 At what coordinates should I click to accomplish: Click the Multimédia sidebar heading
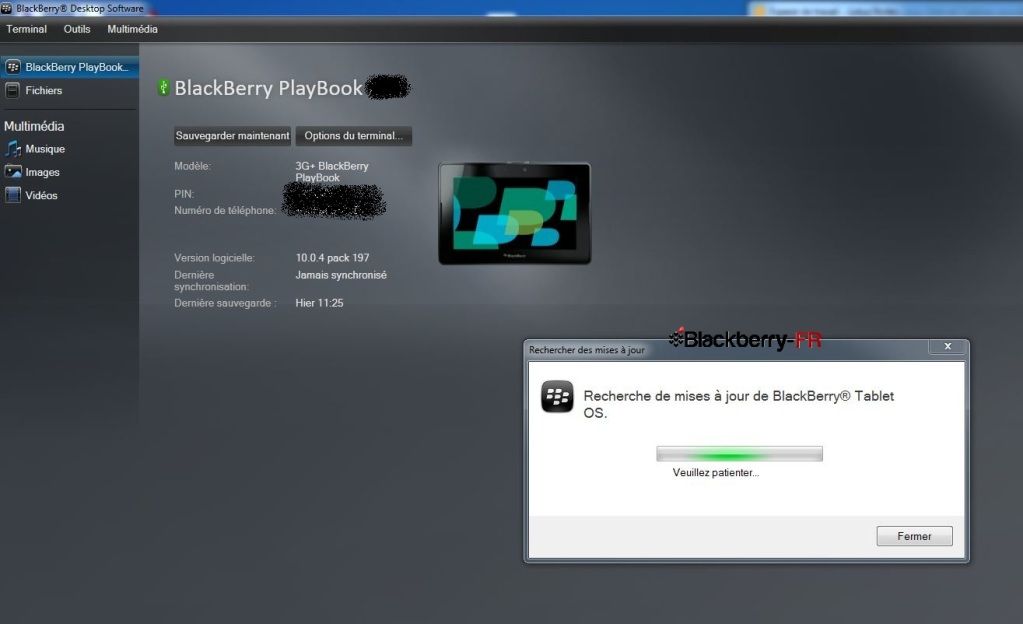(34, 126)
